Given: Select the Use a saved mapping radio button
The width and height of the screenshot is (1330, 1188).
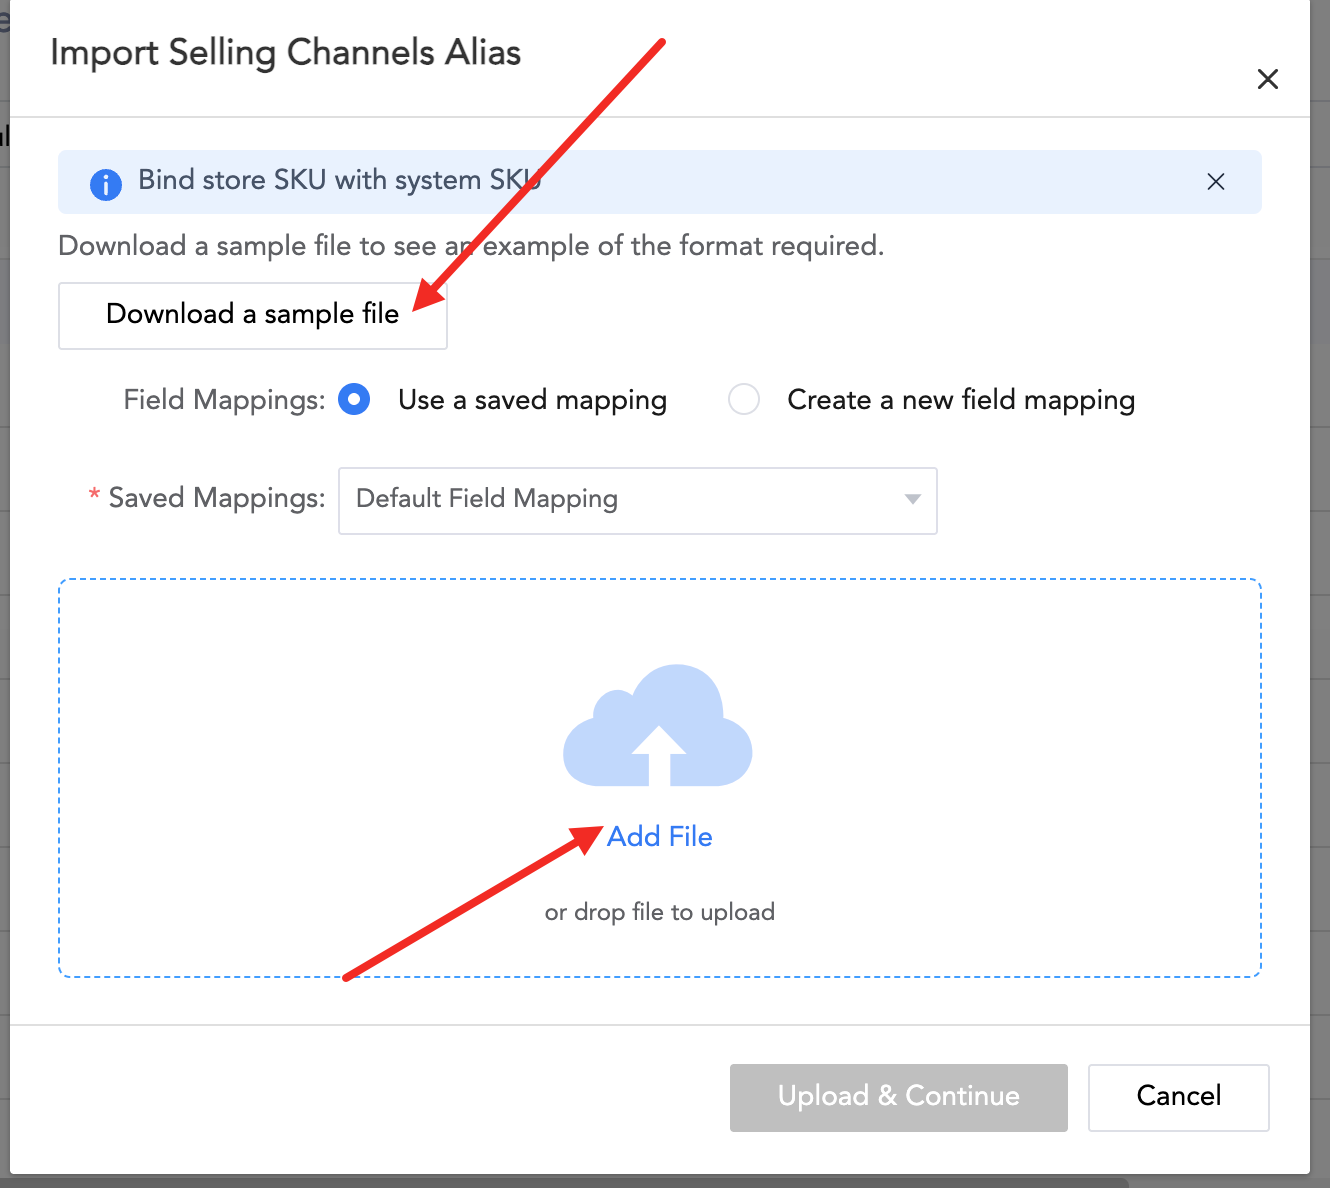Looking at the screenshot, I should tap(354, 400).
